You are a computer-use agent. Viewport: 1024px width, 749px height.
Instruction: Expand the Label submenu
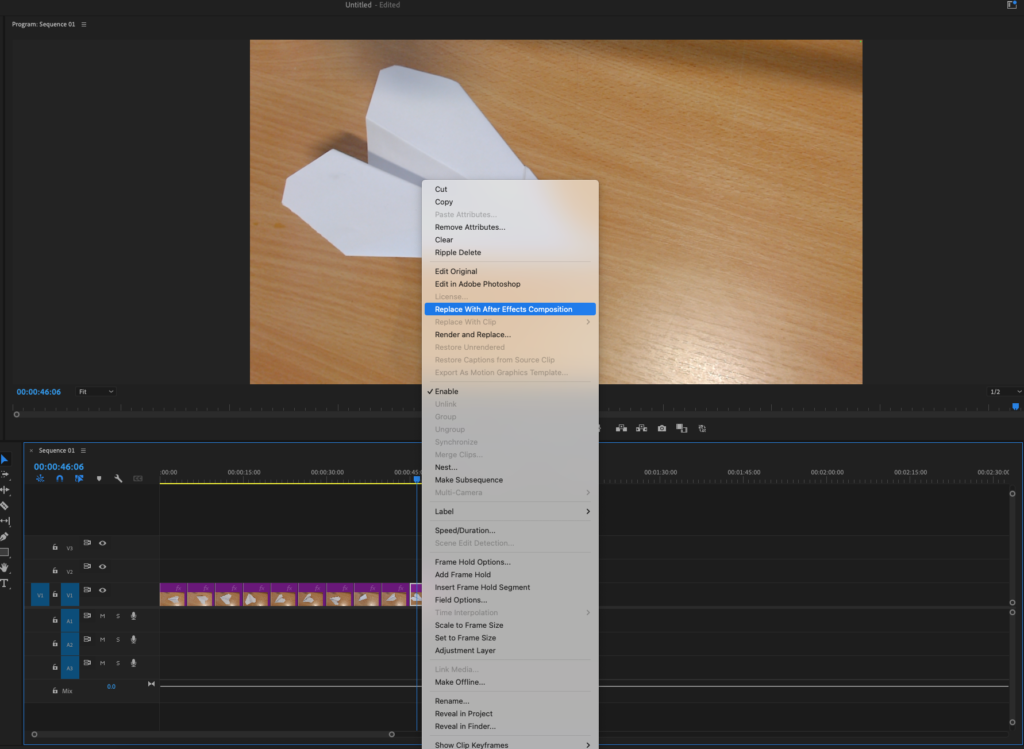[510, 512]
